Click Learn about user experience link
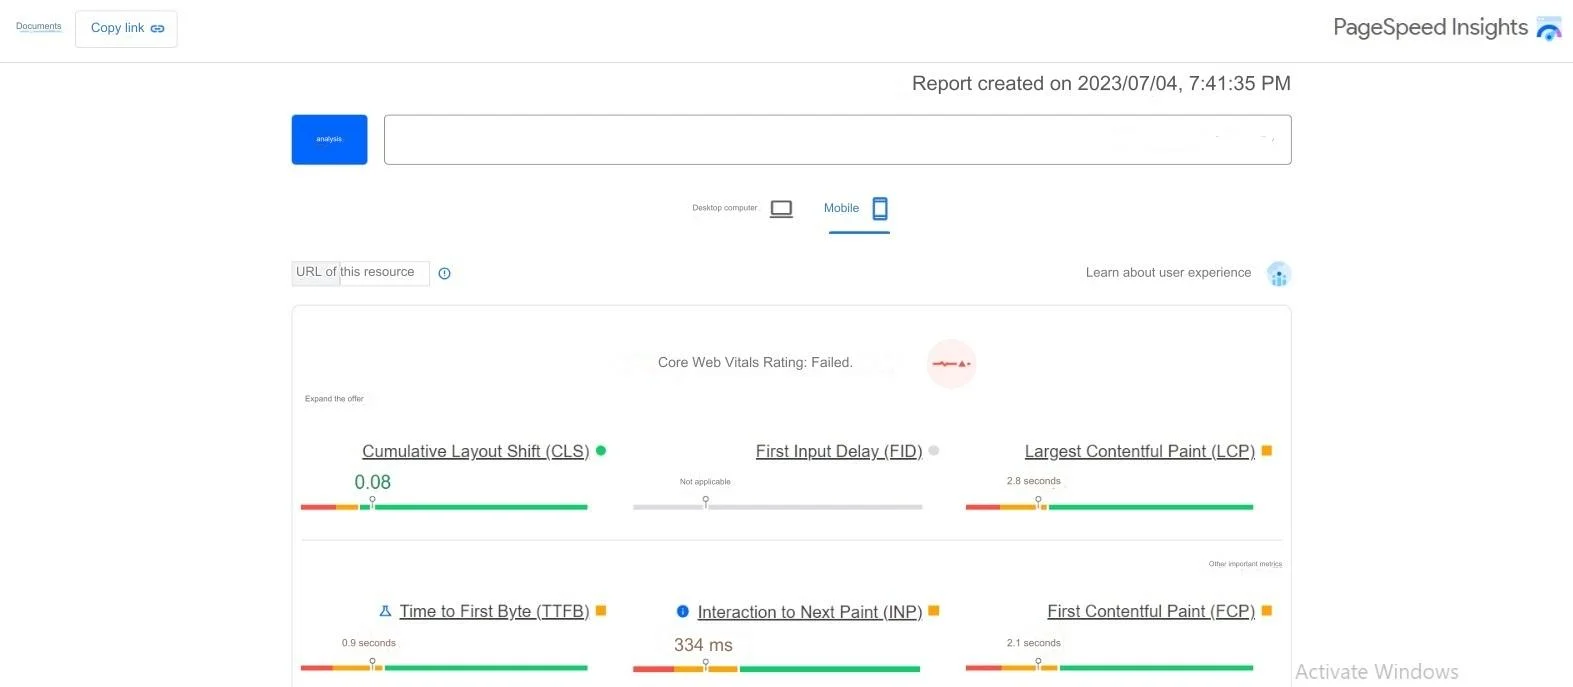 [1168, 272]
